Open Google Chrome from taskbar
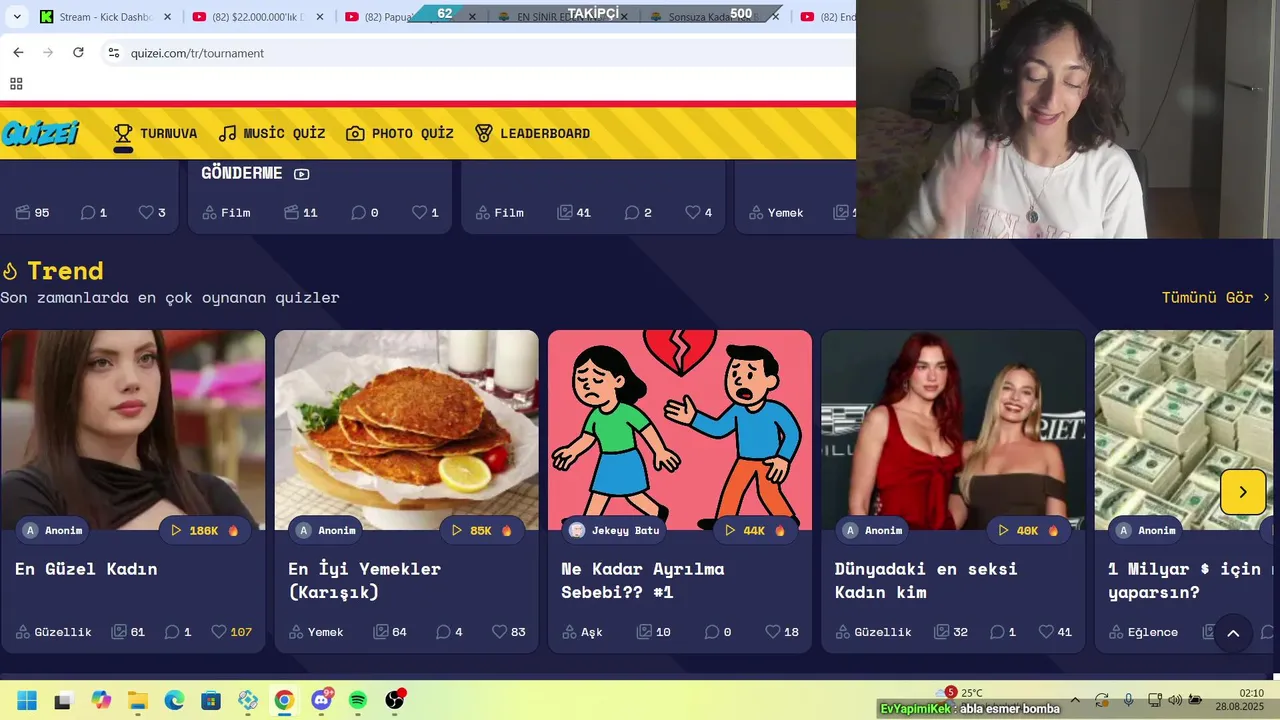1280x720 pixels. 284,700
